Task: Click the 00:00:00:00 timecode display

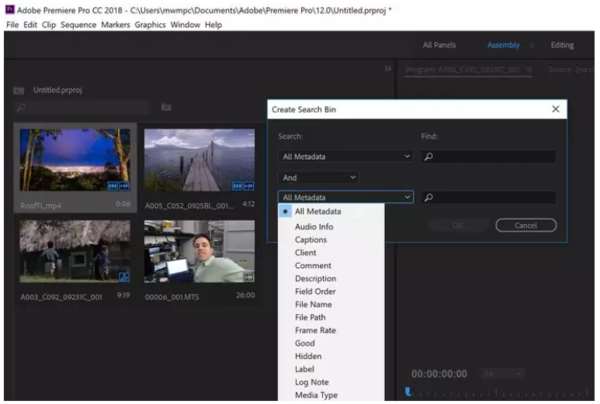Action: pos(439,373)
